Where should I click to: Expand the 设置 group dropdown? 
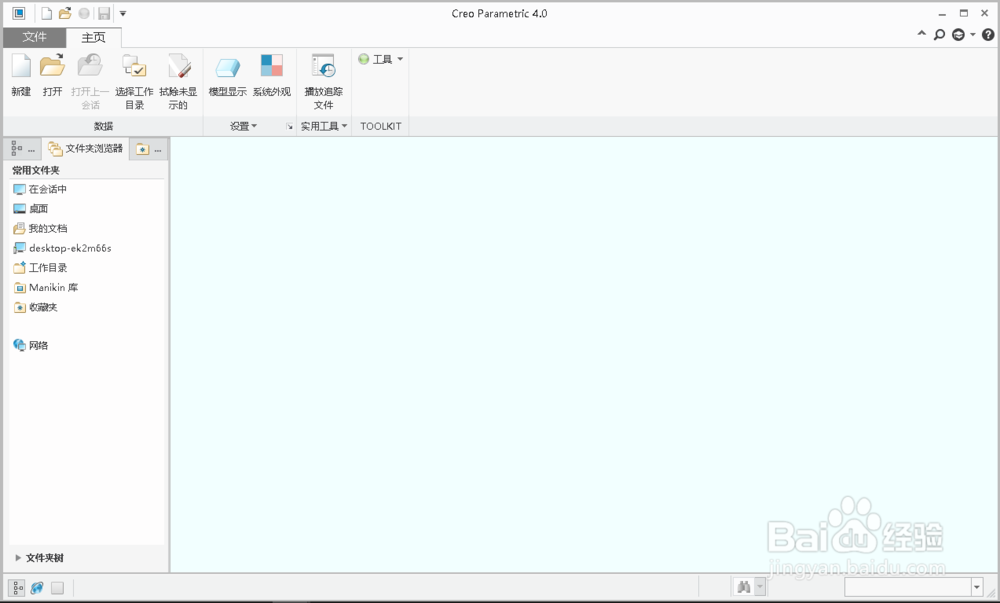(243, 126)
